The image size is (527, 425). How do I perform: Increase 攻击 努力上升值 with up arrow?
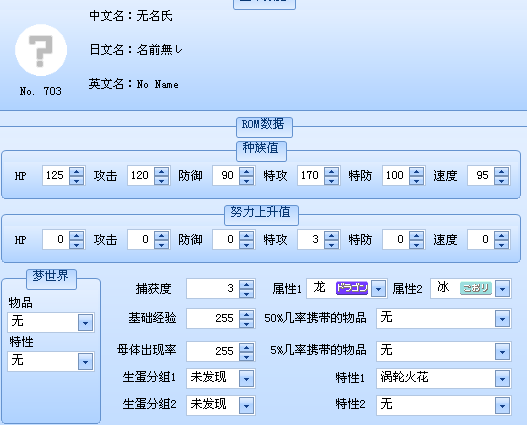pos(162,235)
